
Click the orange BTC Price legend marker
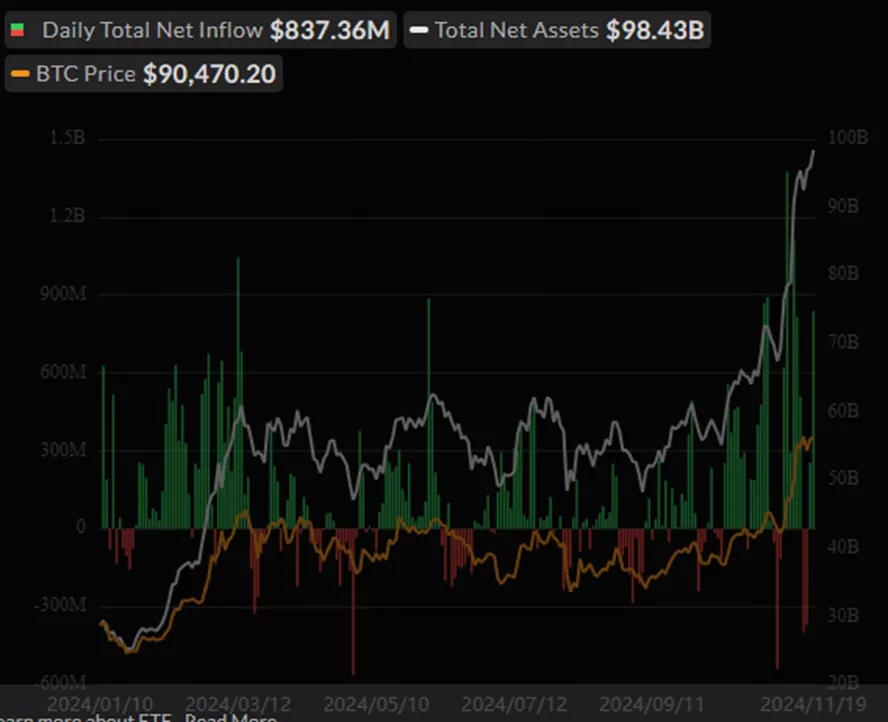coord(21,74)
